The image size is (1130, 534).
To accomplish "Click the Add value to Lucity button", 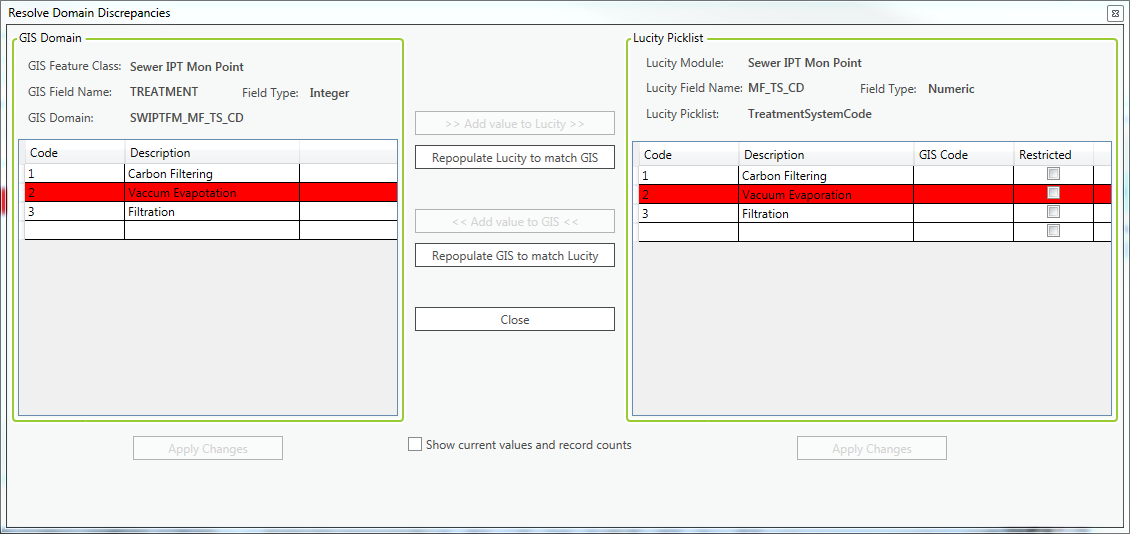I will tap(515, 123).
